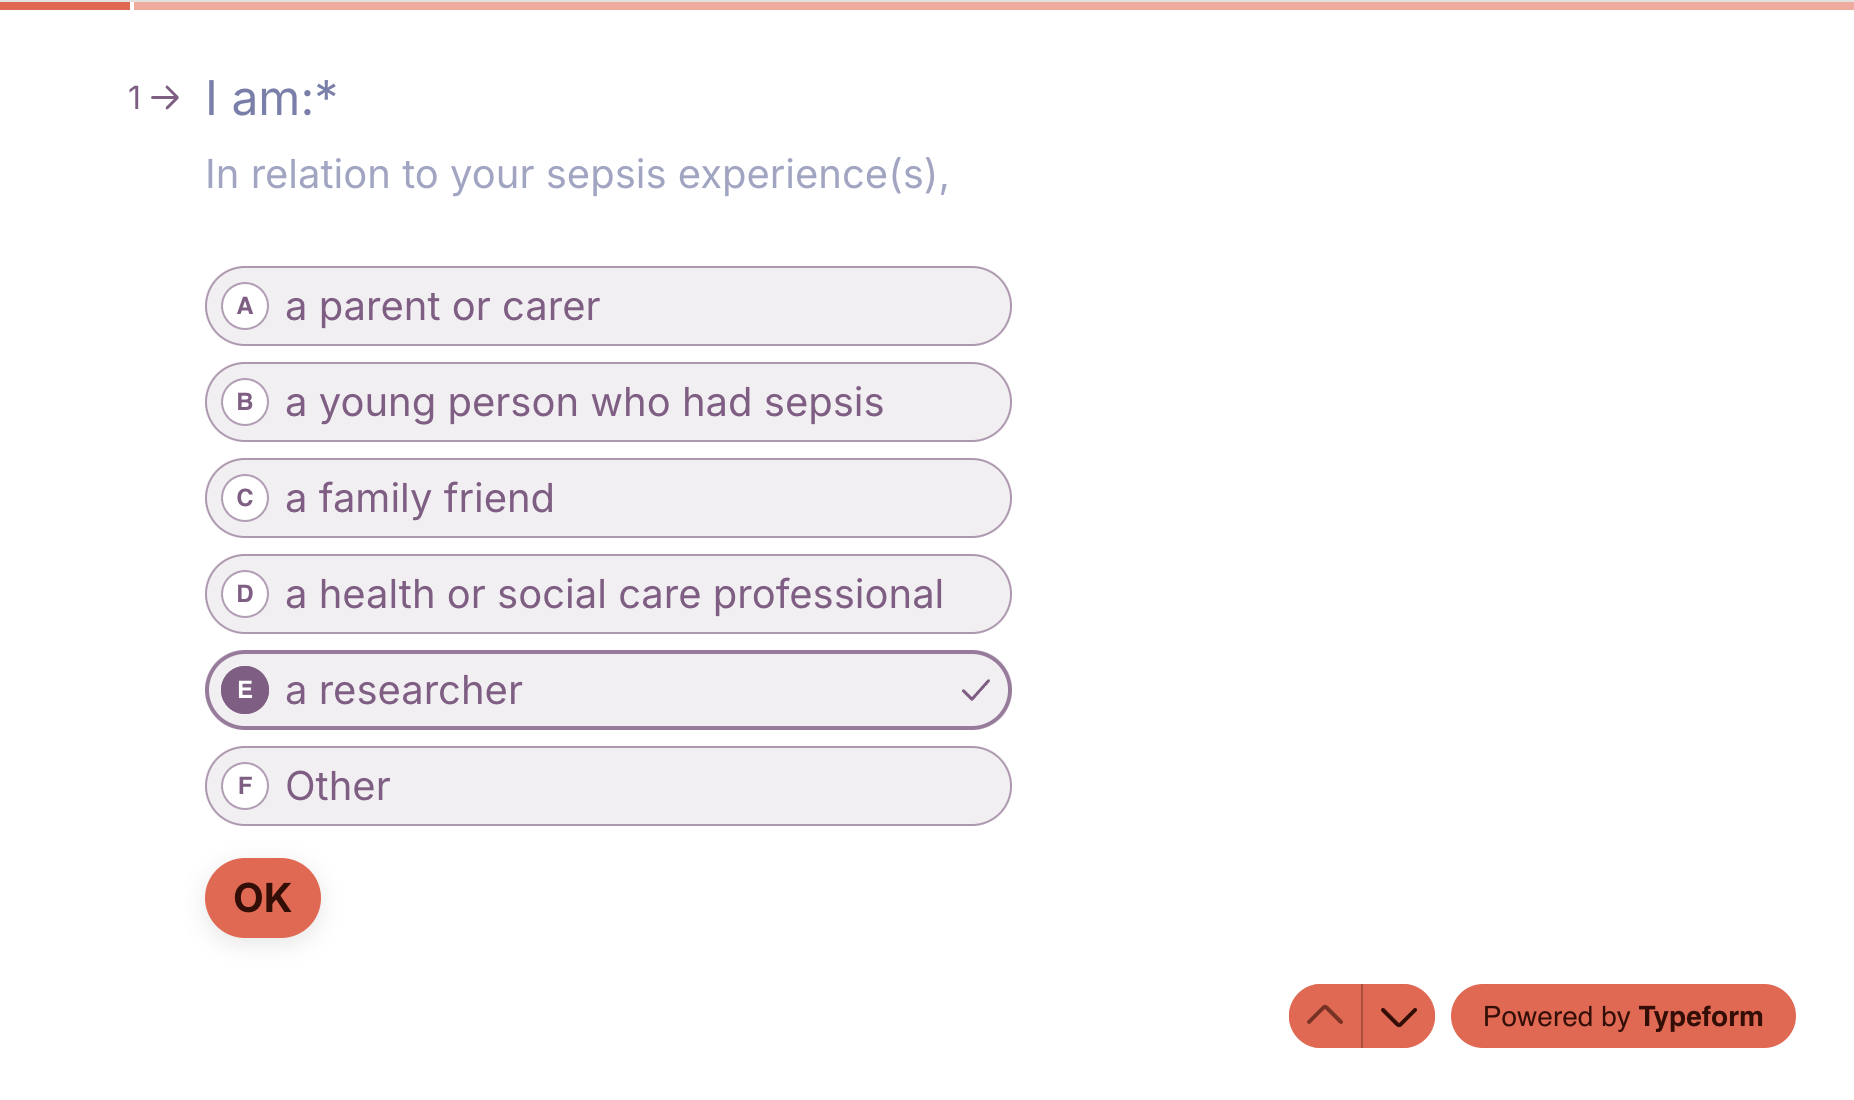Click the question 1 arrow icon
Image resolution: width=1854 pixels, height=1100 pixels.
click(x=165, y=98)
